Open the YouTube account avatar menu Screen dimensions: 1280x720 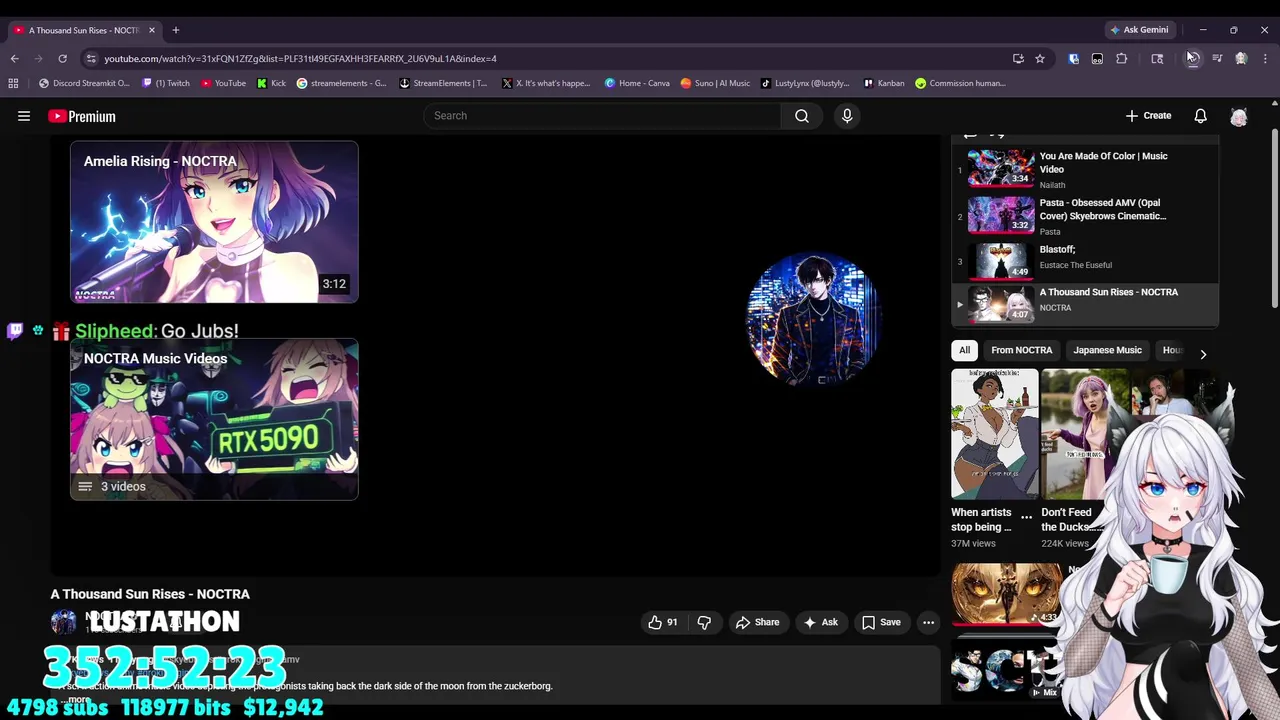1239,117
